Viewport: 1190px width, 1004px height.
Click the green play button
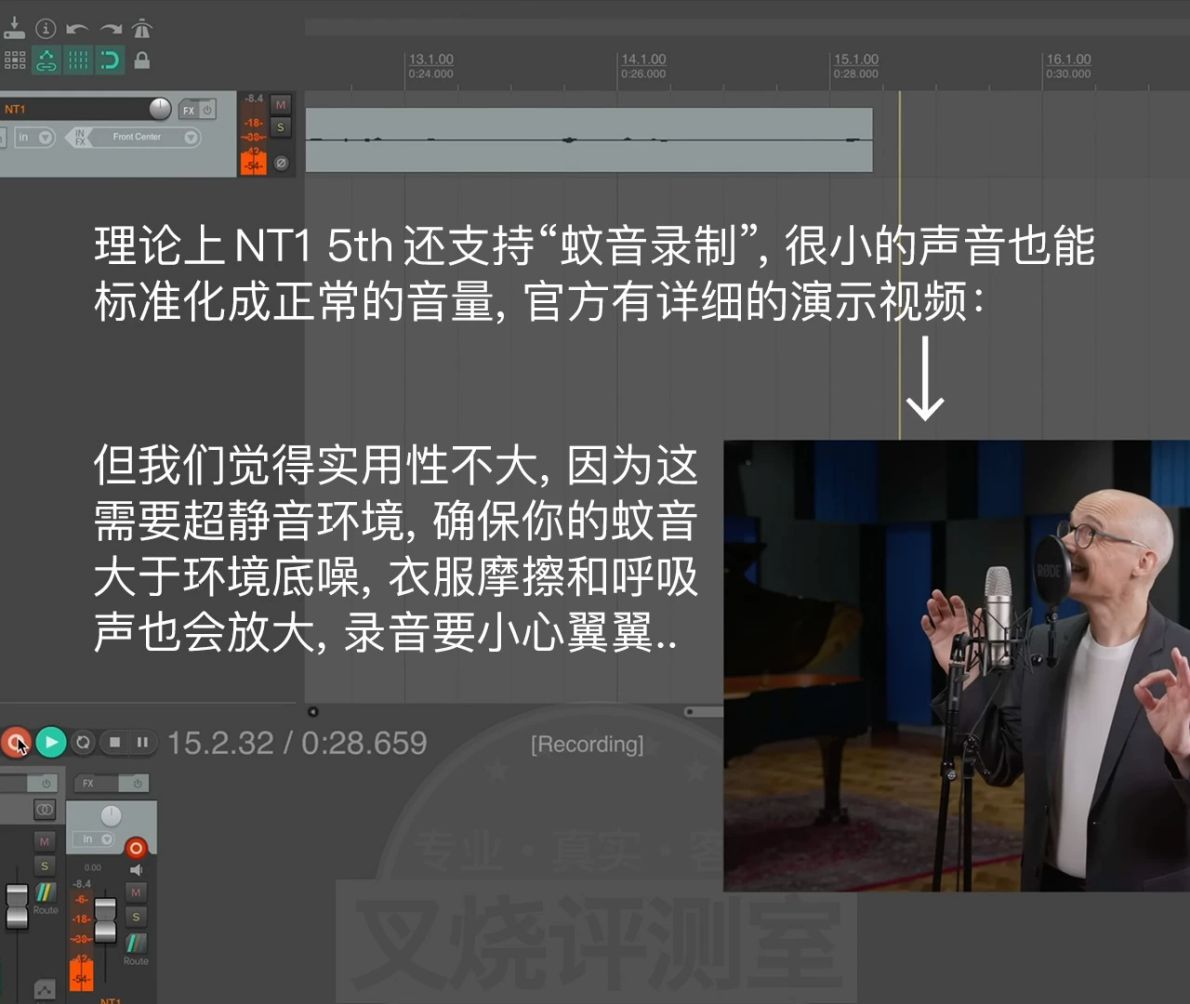[x=51, y=742]
